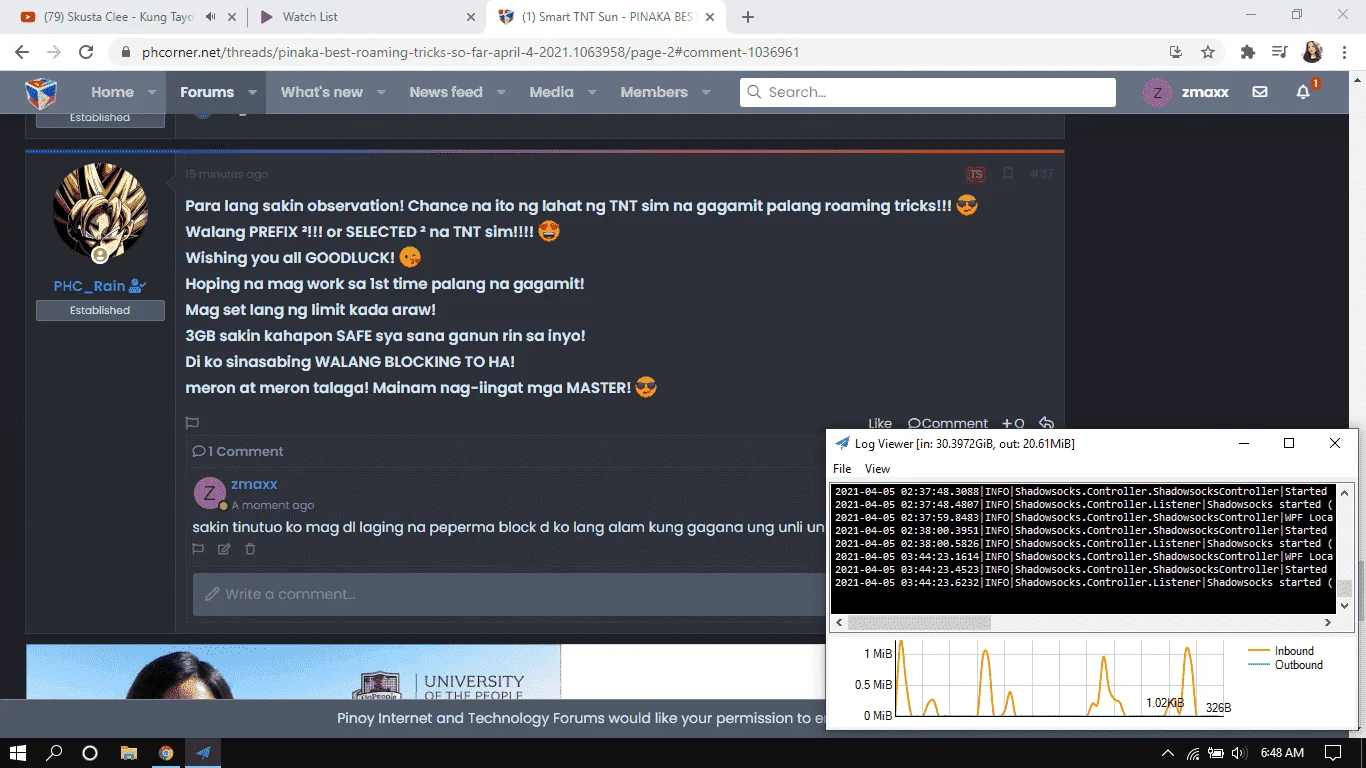Open the Chrome profile avatar
This screenshot has width=1366, height=768.
click(x=1312, y=52)
